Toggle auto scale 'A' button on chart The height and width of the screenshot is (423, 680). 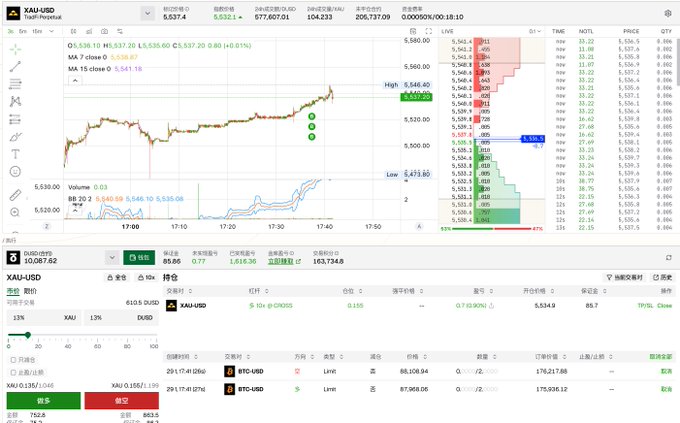tap(419, 226)
